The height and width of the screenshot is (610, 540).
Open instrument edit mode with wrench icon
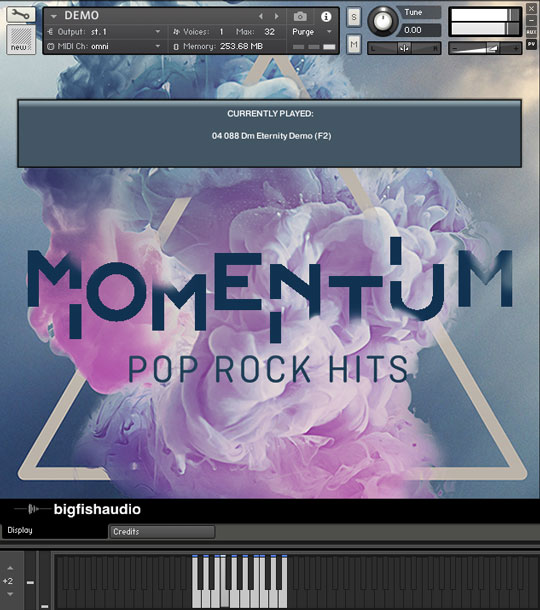coord(21,14)
